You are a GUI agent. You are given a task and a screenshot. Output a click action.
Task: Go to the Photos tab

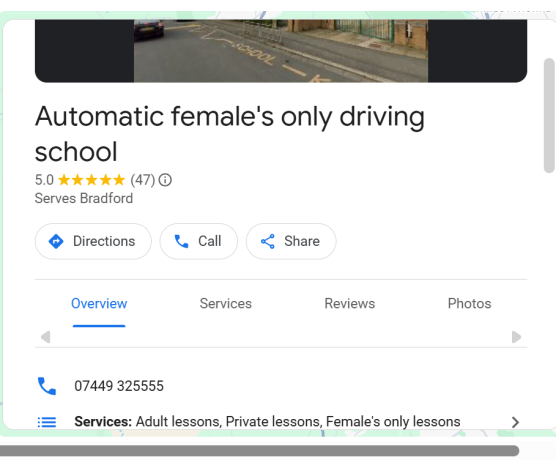[469, 304]
